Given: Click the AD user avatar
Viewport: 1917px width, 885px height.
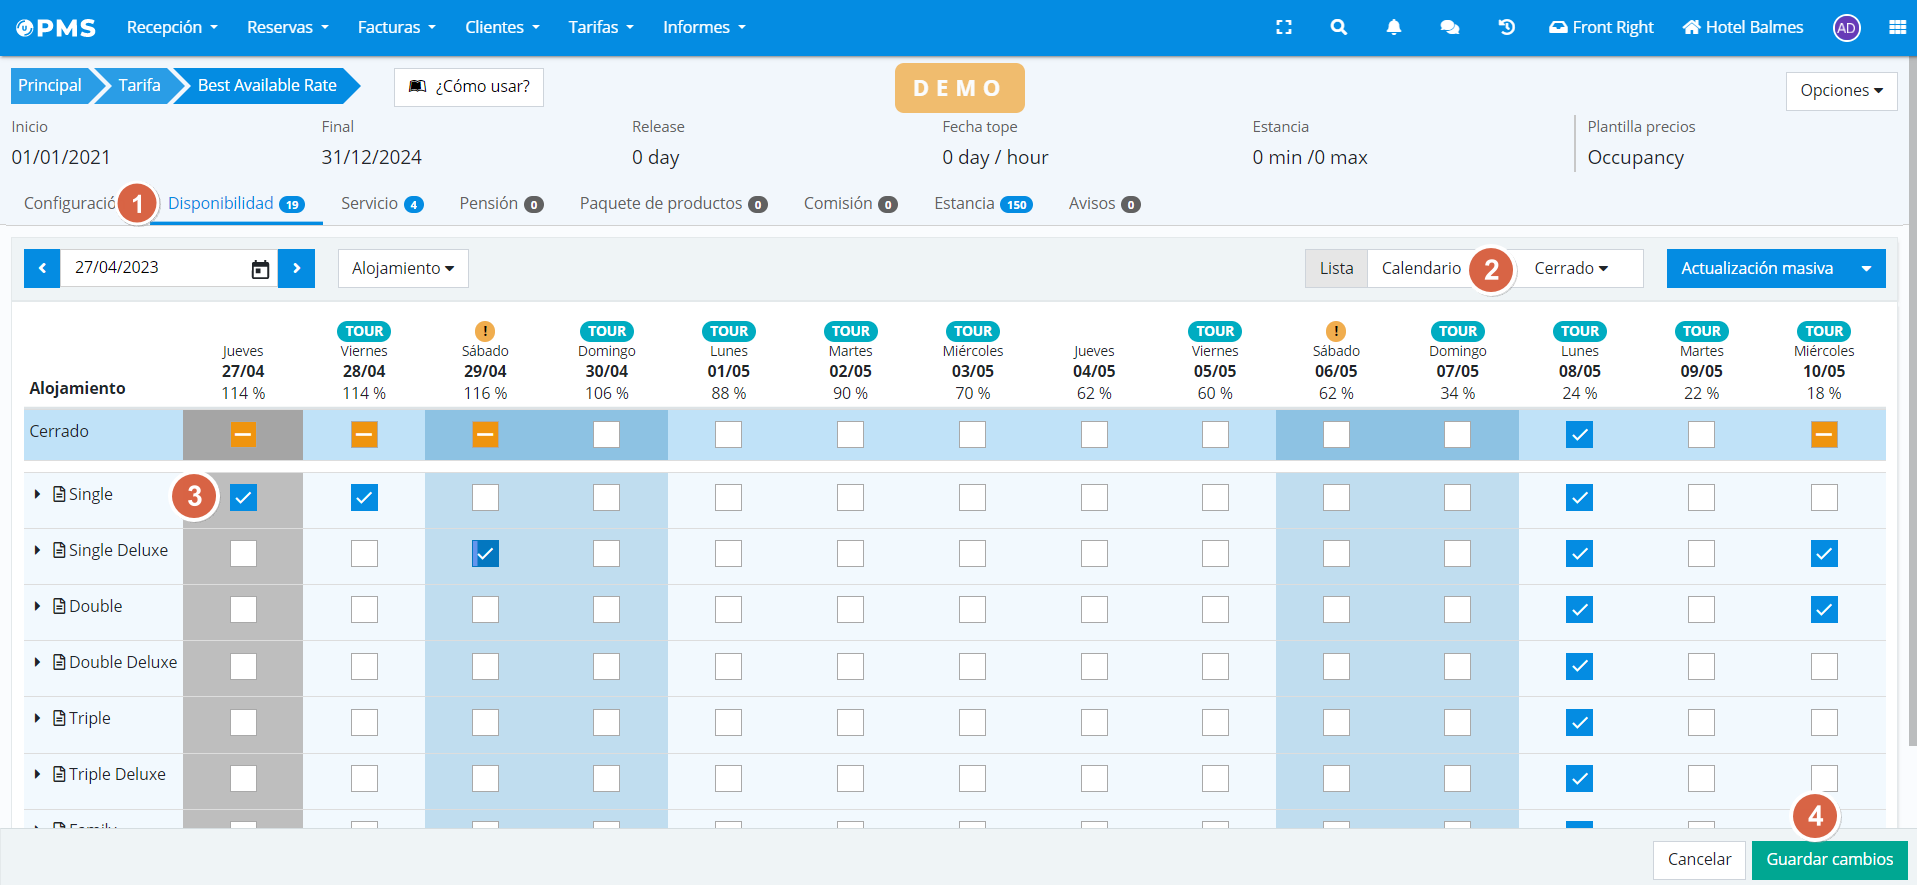Looking at the screenshot, I should click(1846, 28).
